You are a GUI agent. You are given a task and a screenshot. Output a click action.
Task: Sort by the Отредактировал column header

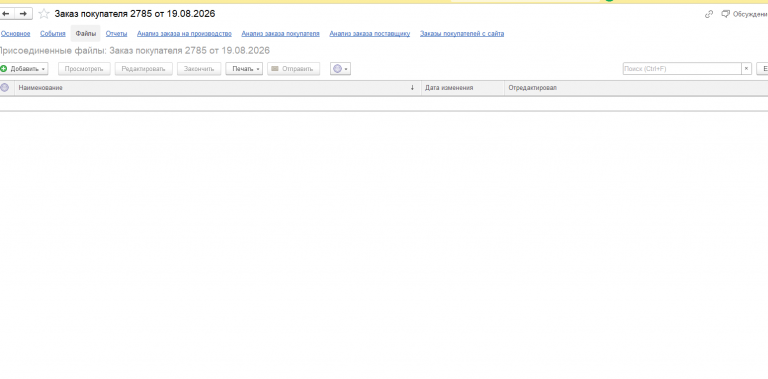[x=636, y=88]
